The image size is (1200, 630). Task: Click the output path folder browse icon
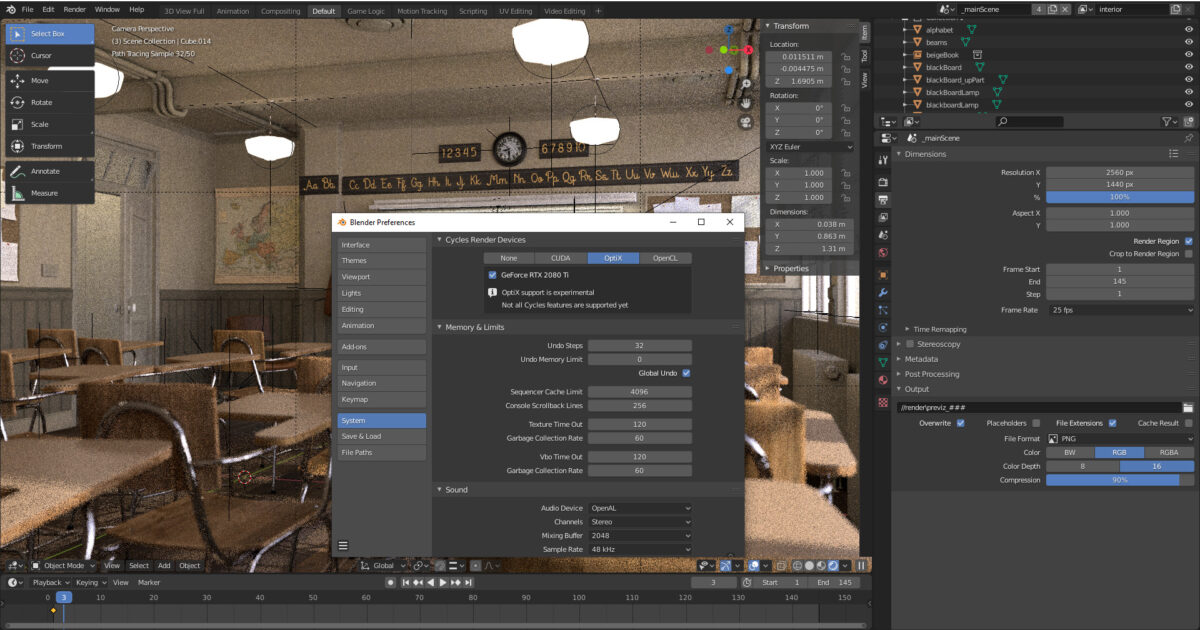click(1188, 408)
